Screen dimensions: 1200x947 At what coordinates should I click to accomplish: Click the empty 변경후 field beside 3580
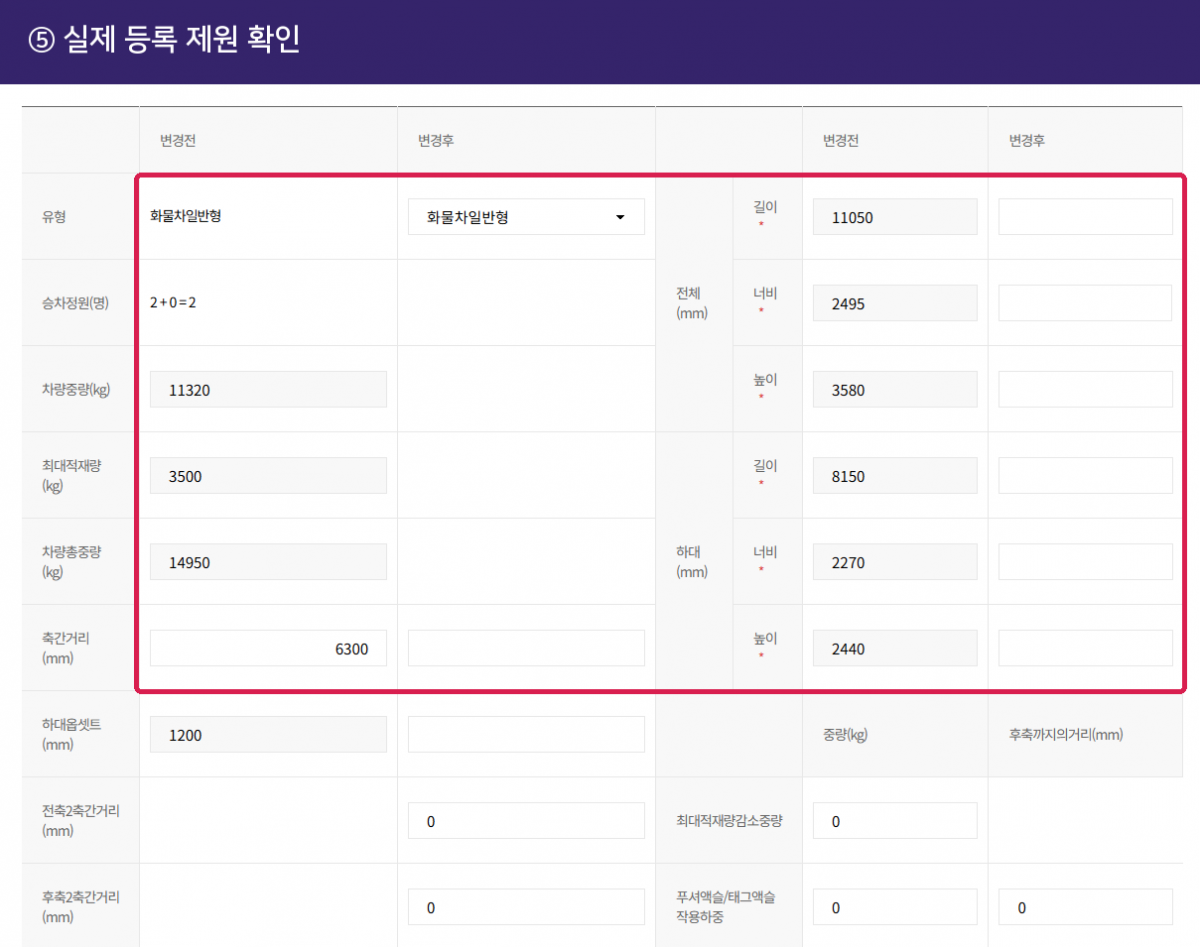point(1085,390)
